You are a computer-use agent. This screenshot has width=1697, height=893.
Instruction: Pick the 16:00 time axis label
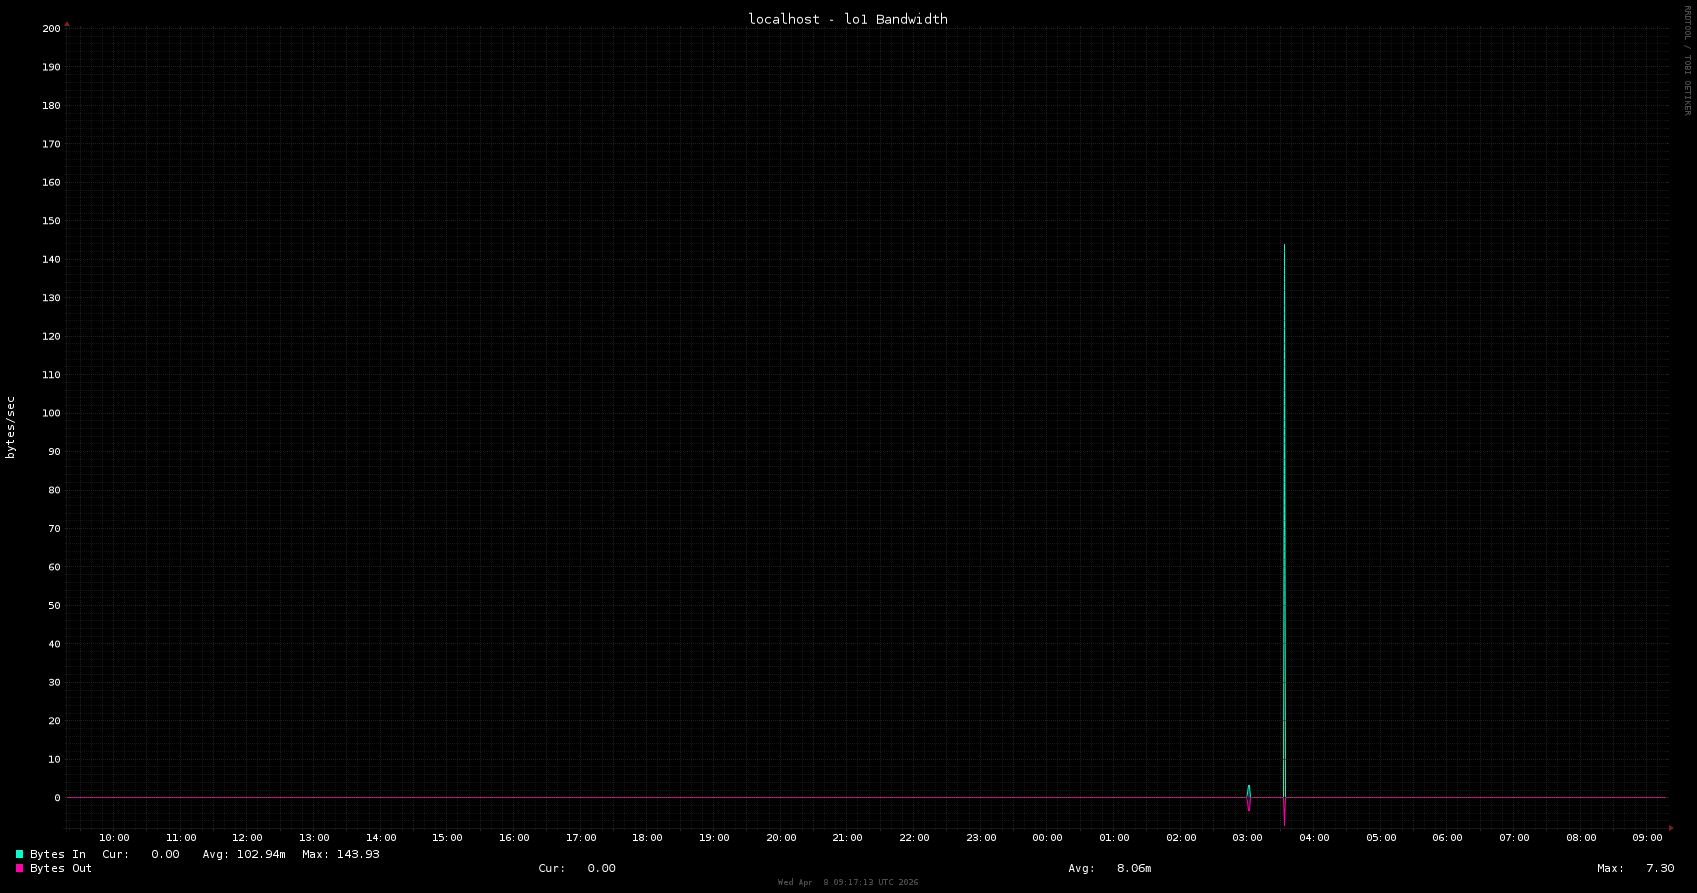pyautogui.click(x=514, y=838)
